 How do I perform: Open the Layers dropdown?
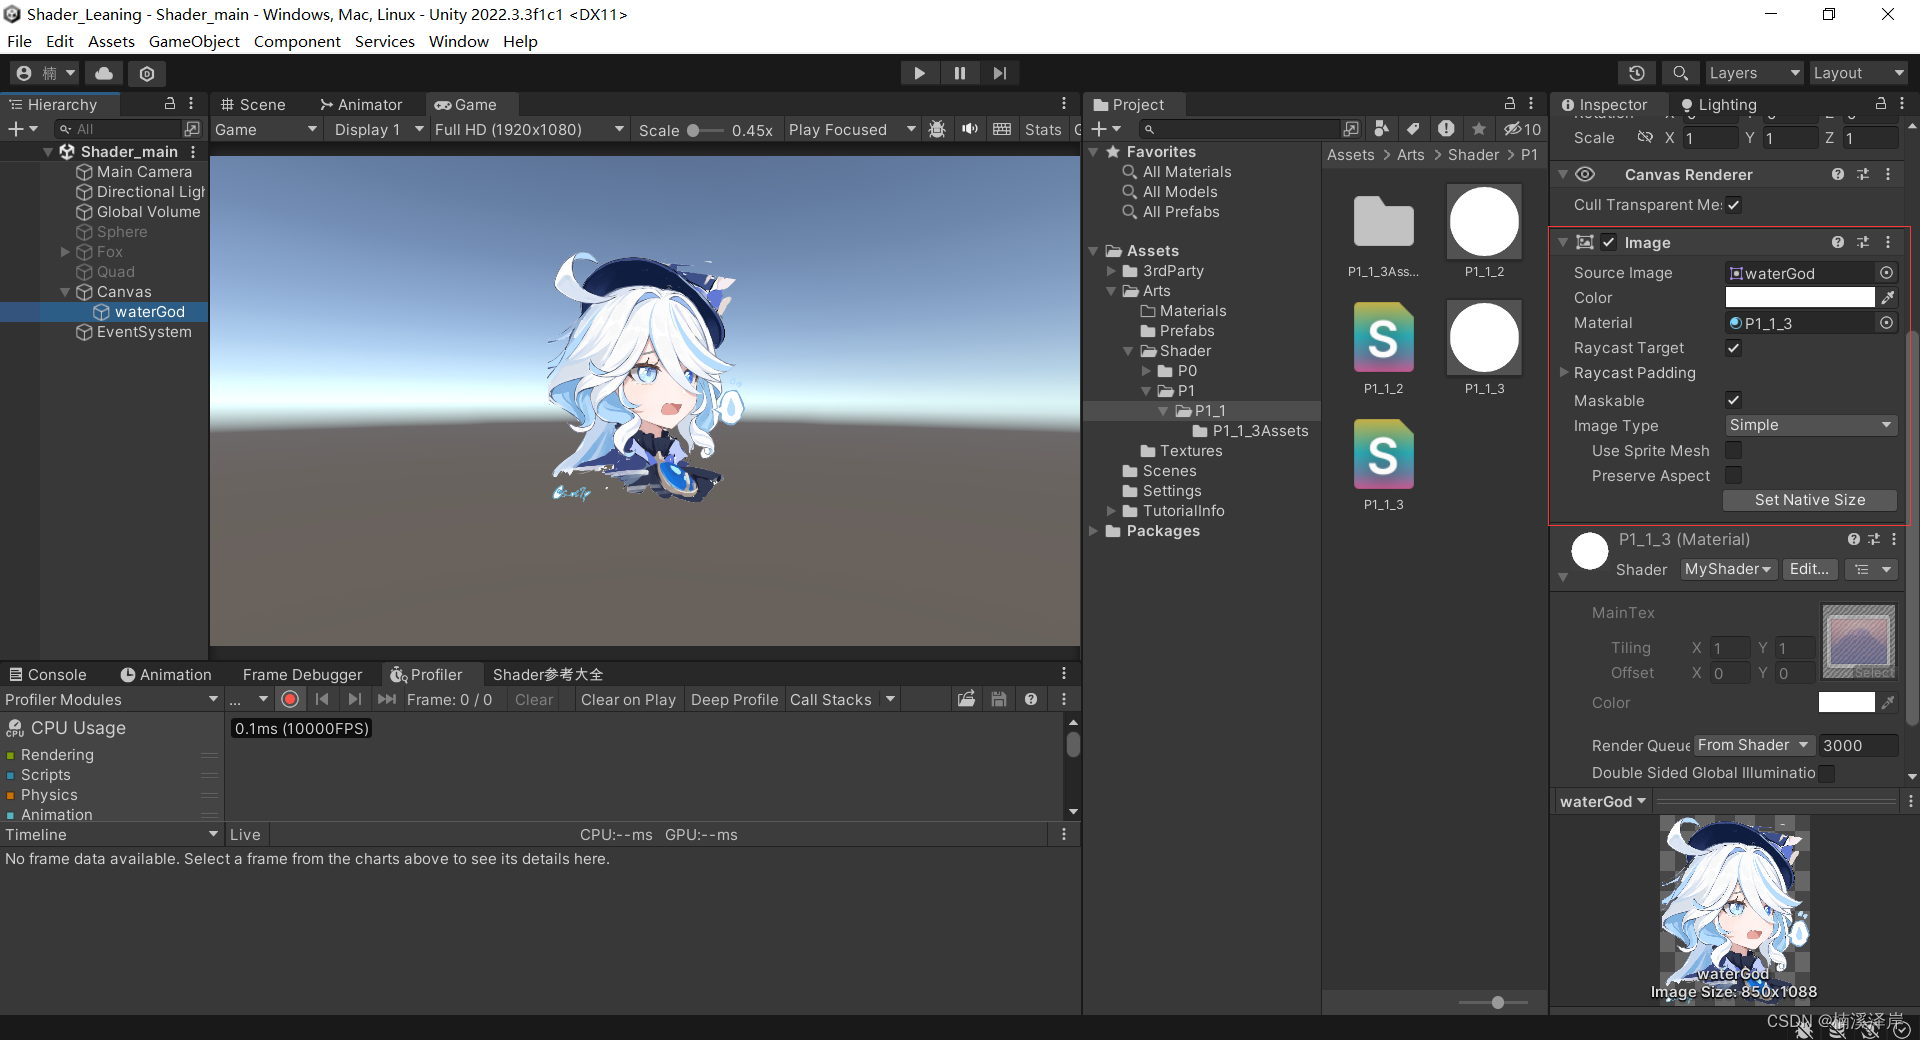pos(1754,73)
